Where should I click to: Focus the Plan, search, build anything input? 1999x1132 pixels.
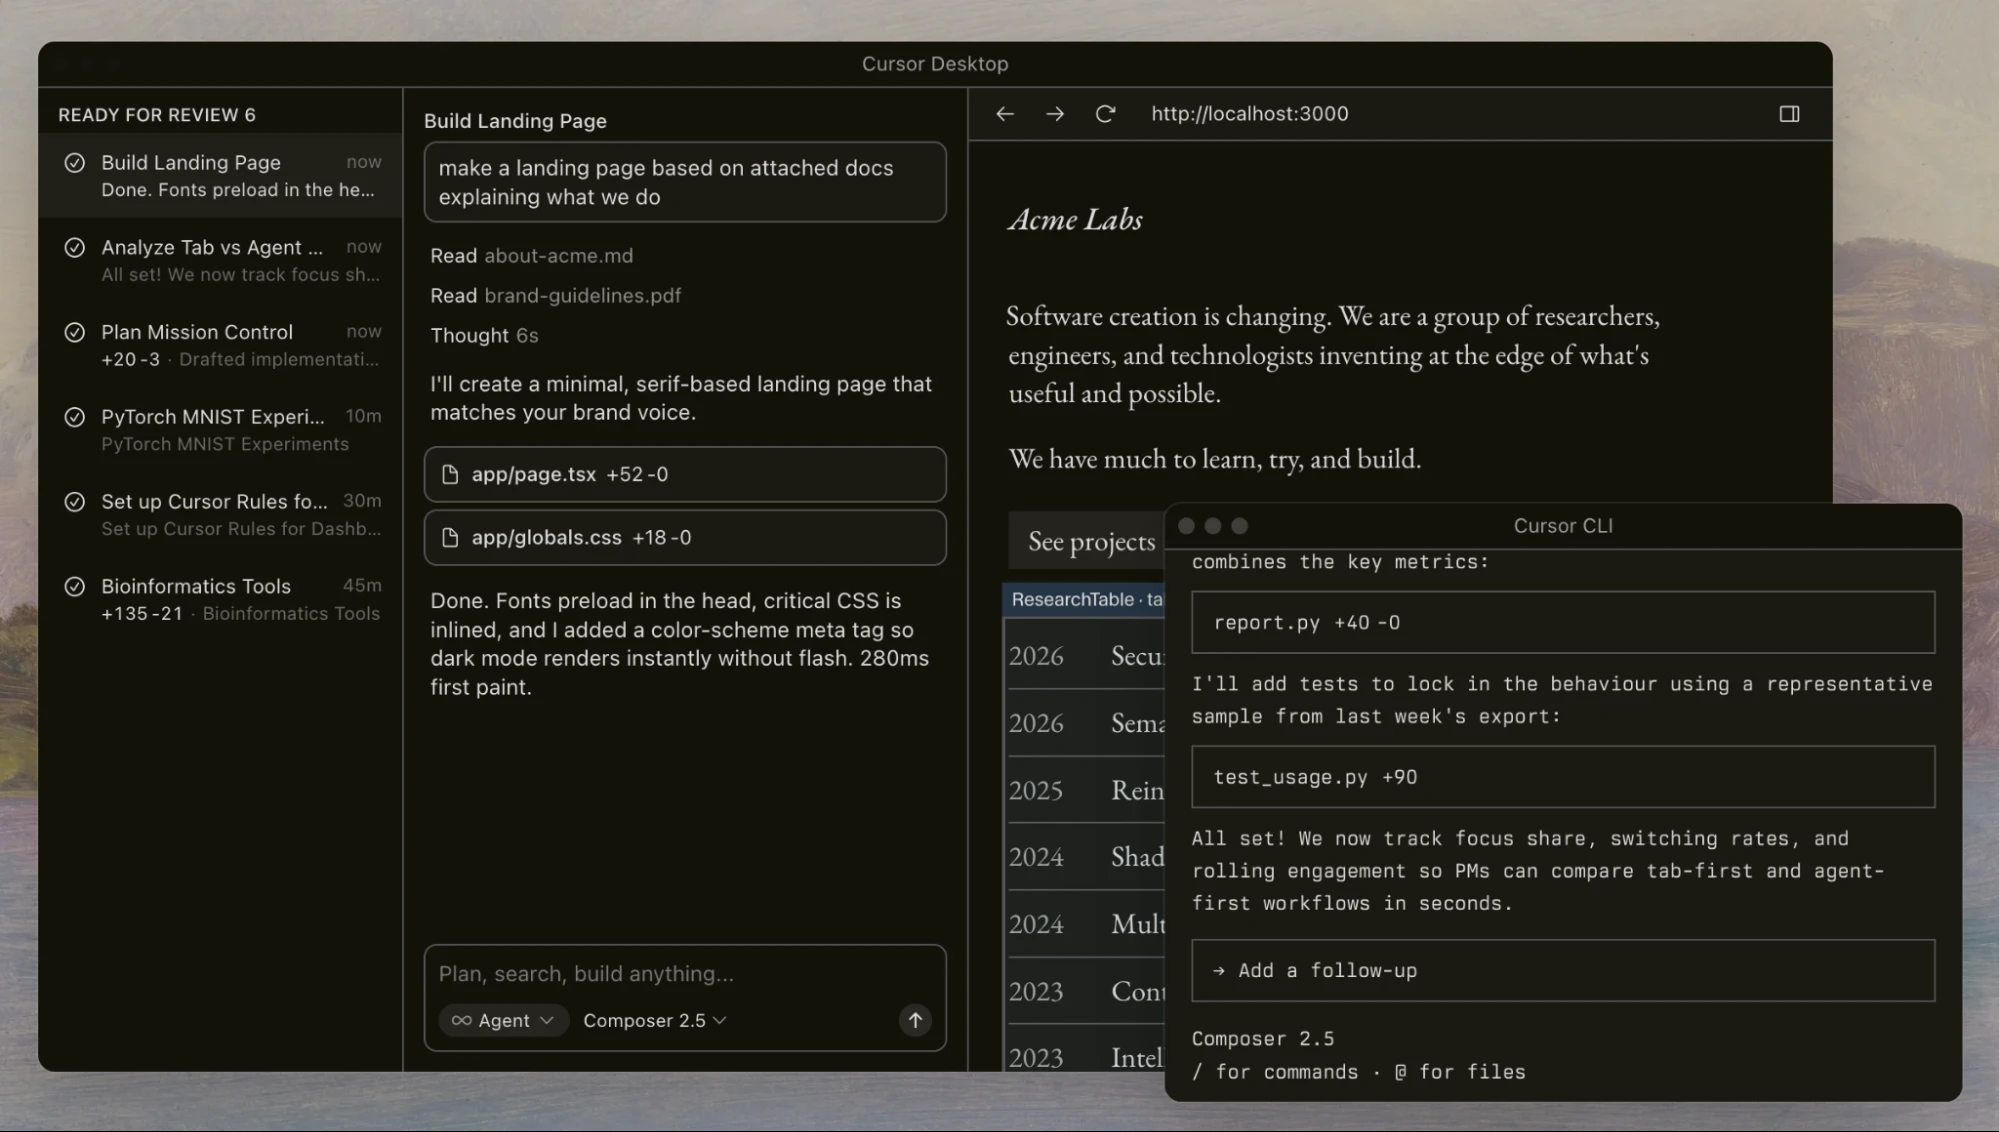(x=685, y=974)
